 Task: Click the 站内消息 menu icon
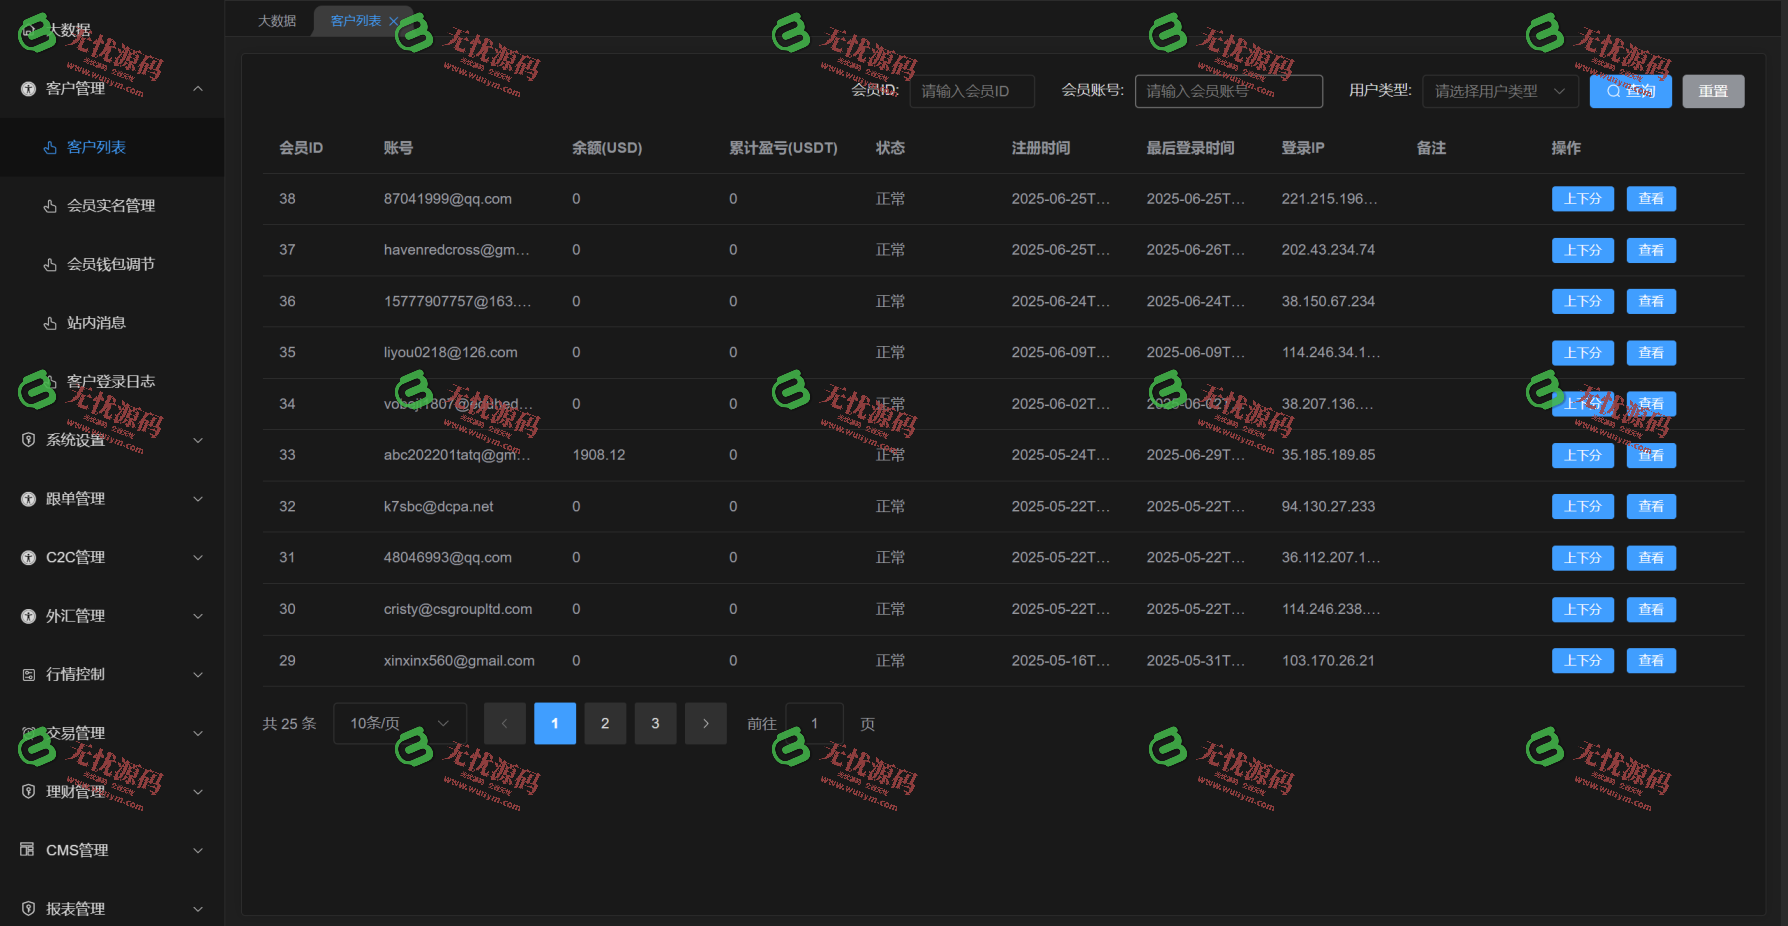pos(50,323)
